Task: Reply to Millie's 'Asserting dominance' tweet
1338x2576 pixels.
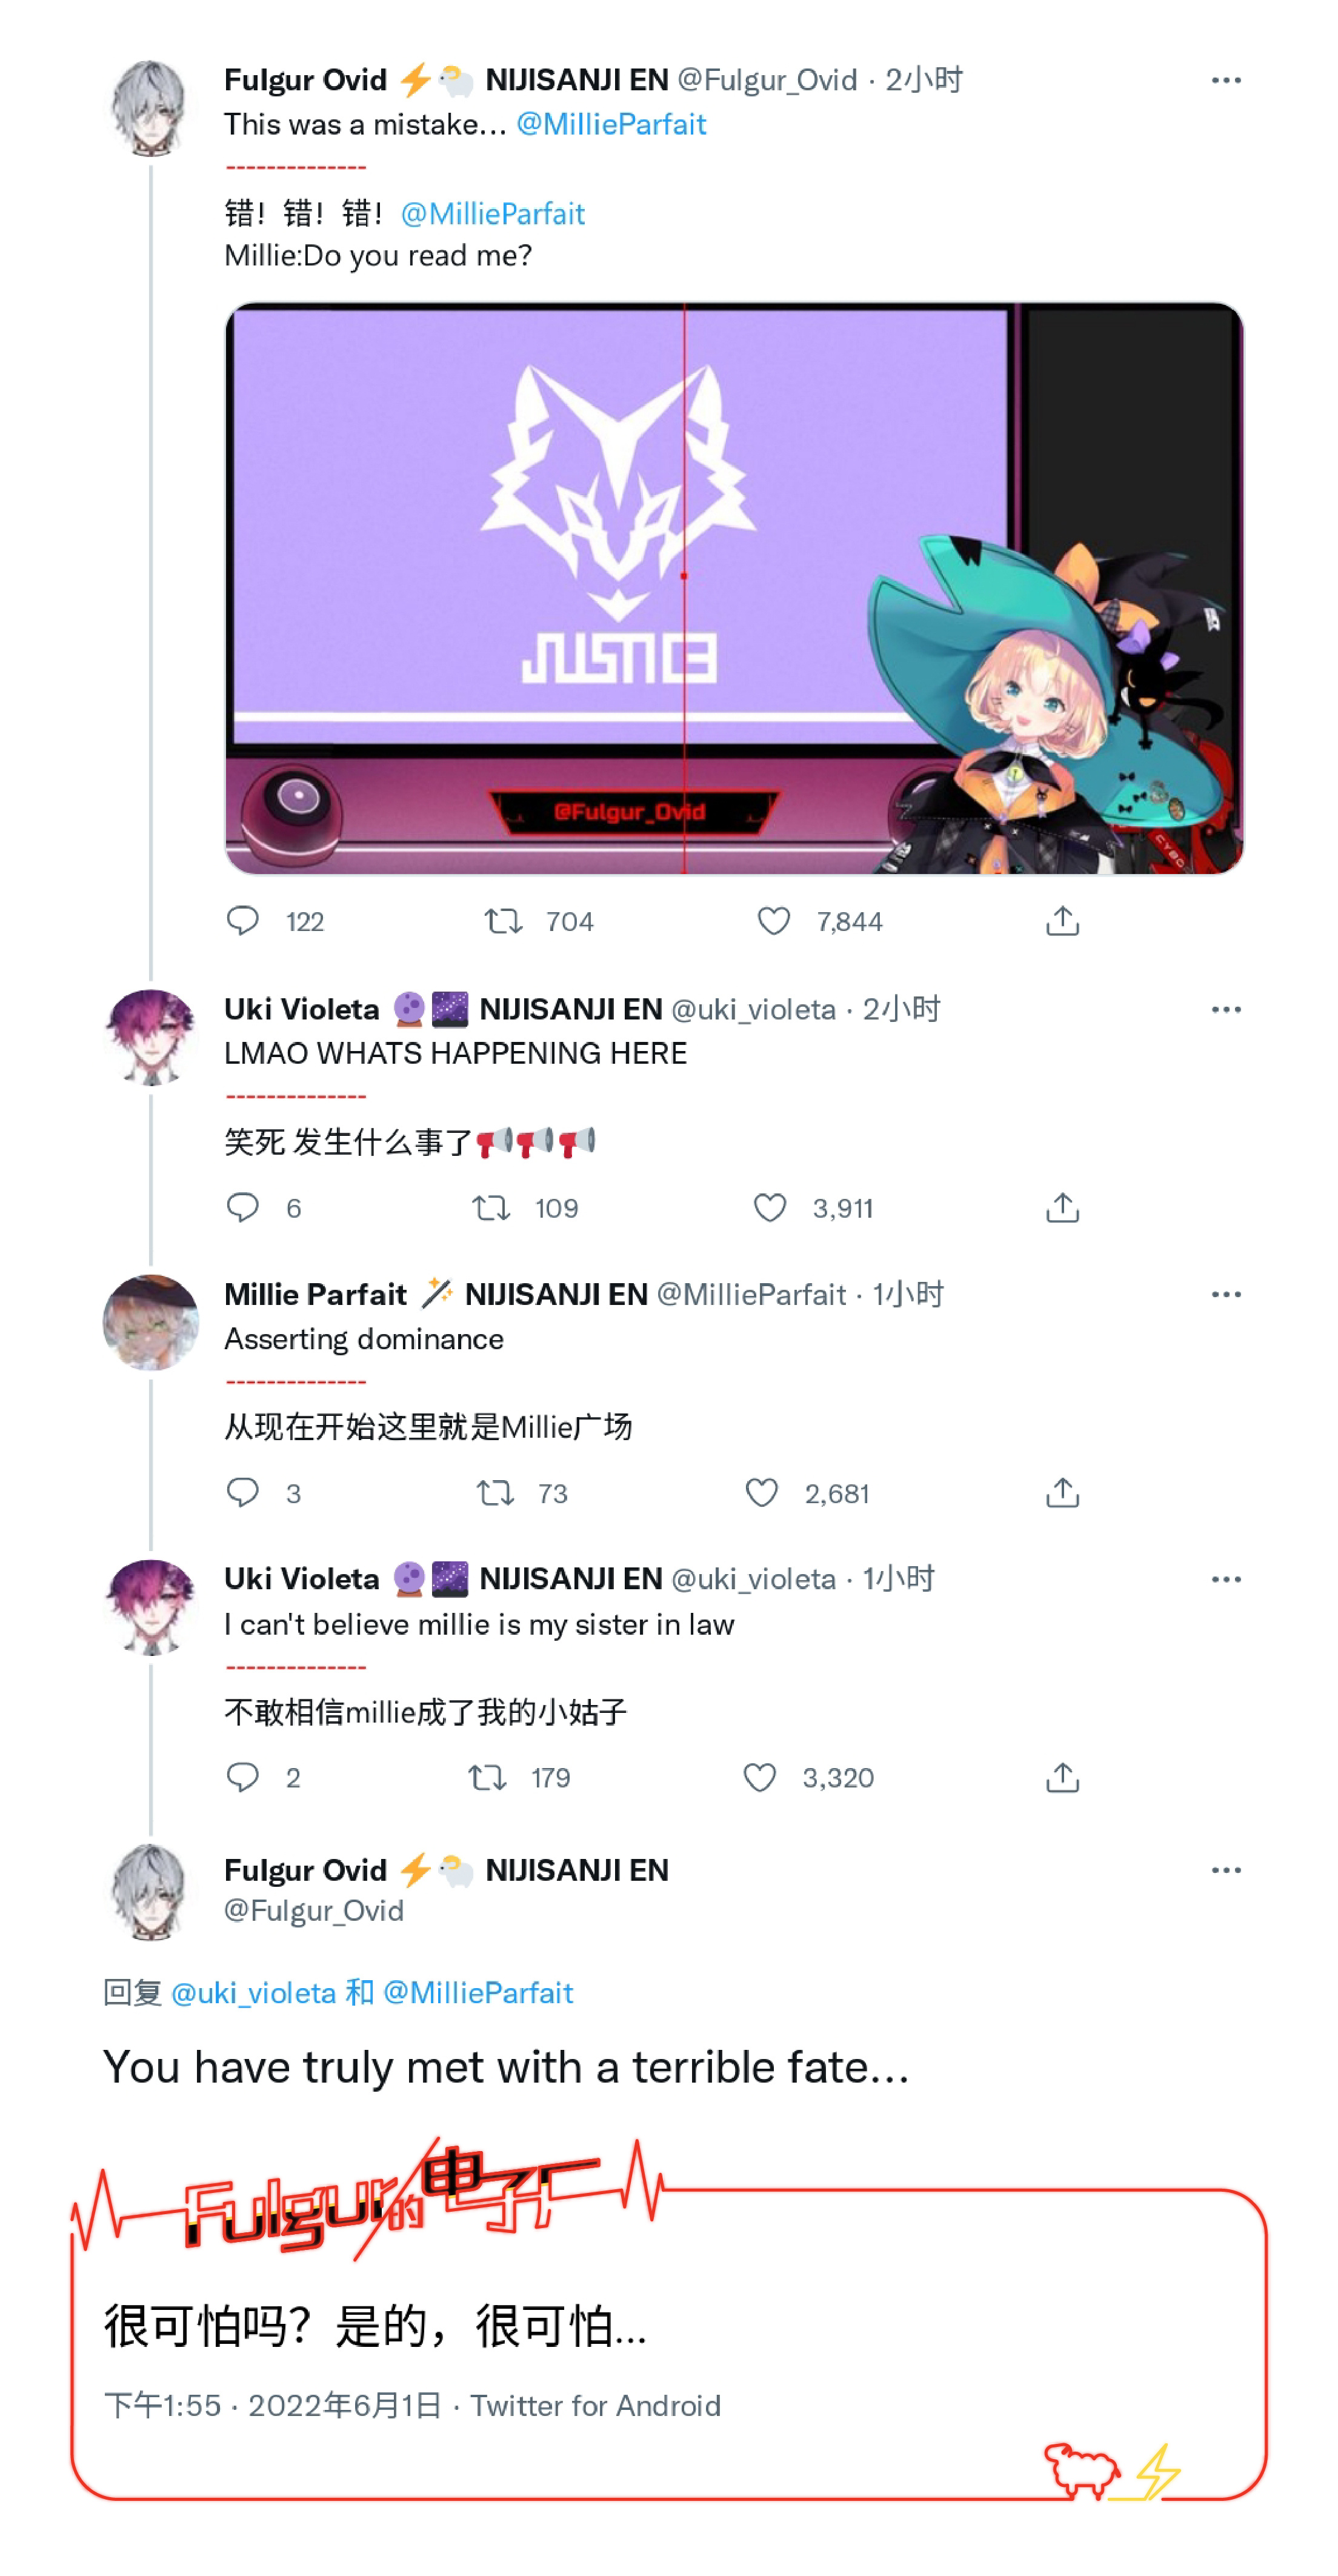Action: [x=243, y=1492]
